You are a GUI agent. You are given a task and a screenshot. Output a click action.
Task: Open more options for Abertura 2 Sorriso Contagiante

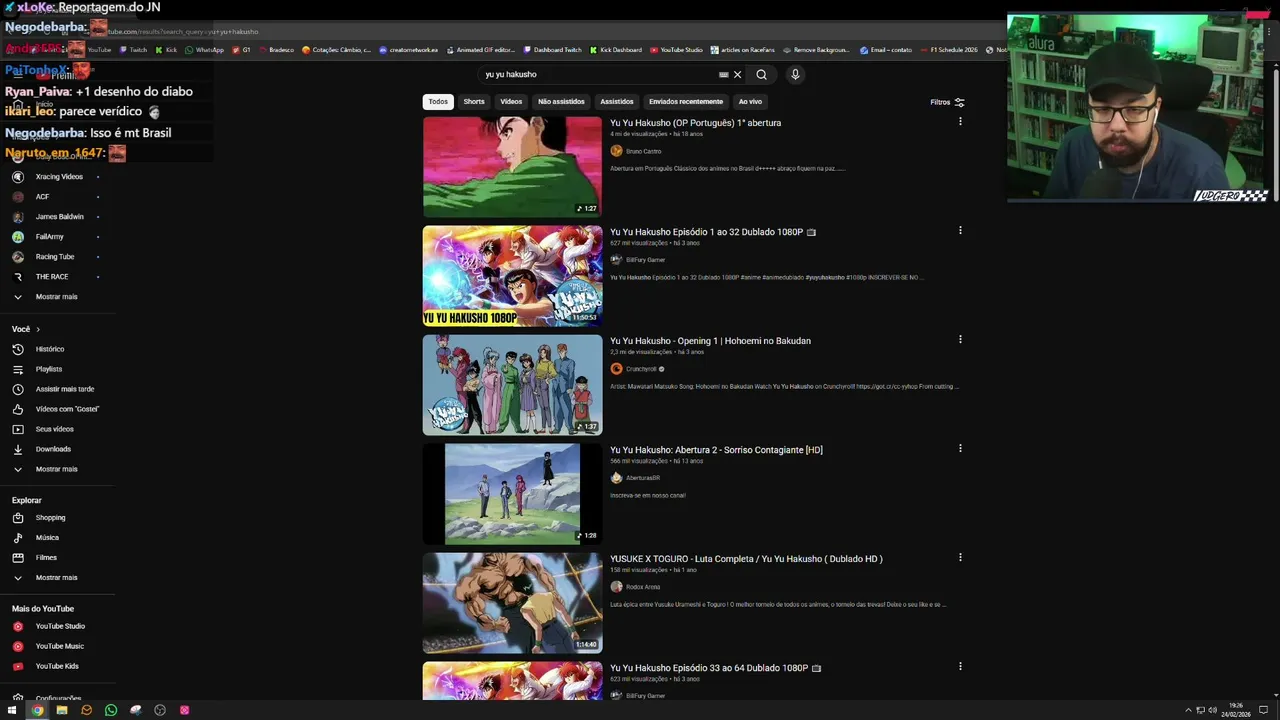point(960,448)
